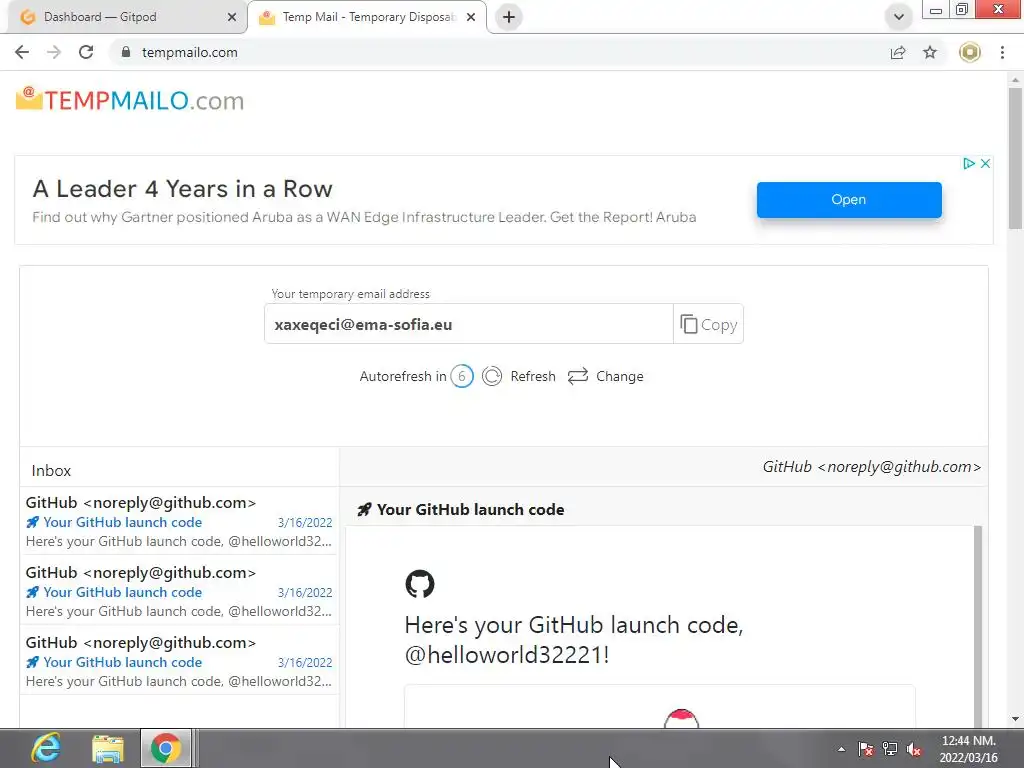The image size is (1024, 768).
Task: Refresh the inbox with the Refresh button
Action: click(519, 376)
